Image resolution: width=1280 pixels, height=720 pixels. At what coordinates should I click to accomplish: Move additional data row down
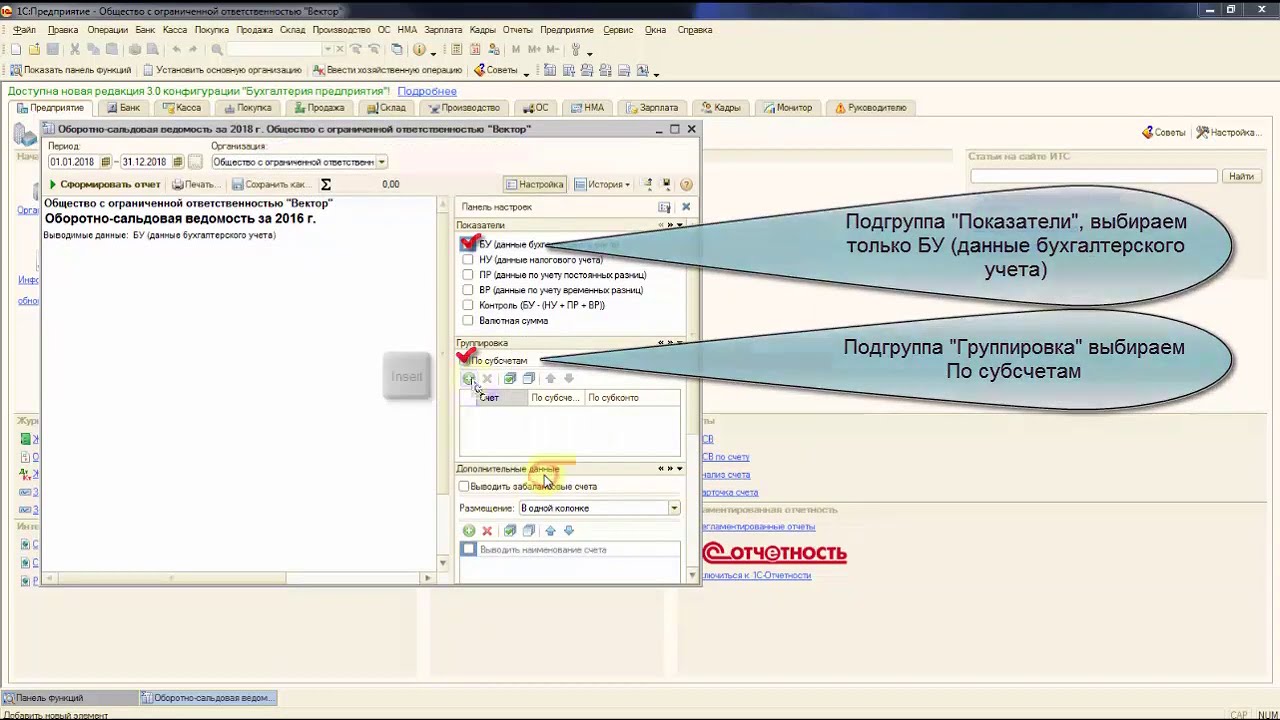[569, 531]
